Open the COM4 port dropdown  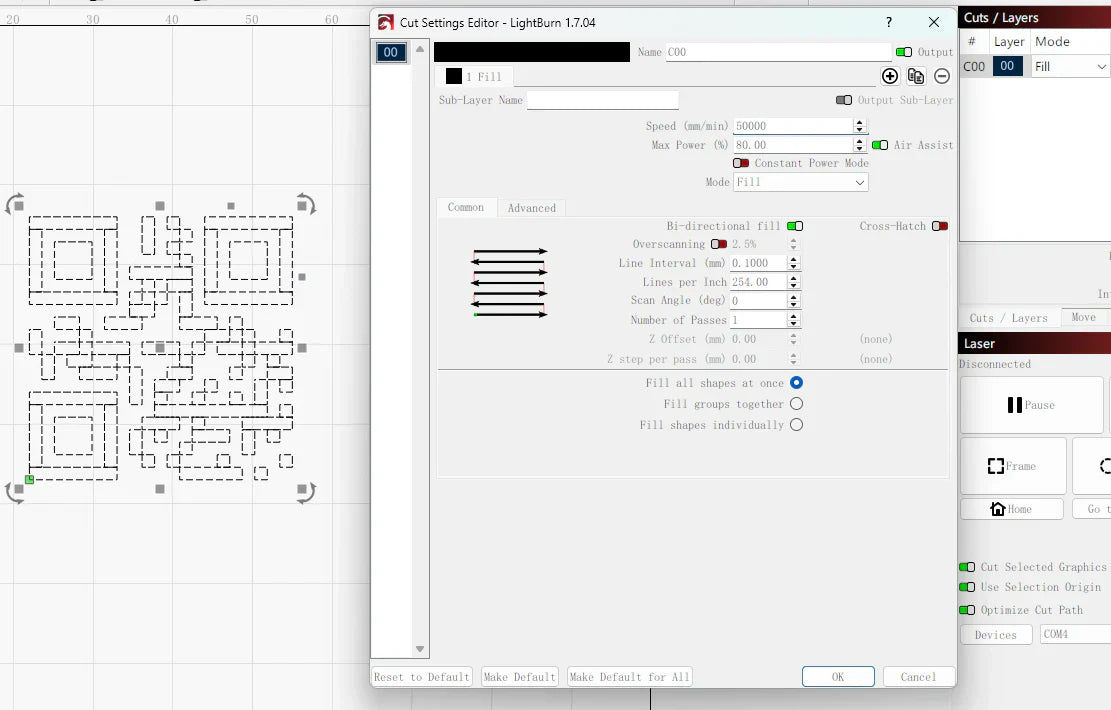pyautogui.click(x=1075, y=634)
